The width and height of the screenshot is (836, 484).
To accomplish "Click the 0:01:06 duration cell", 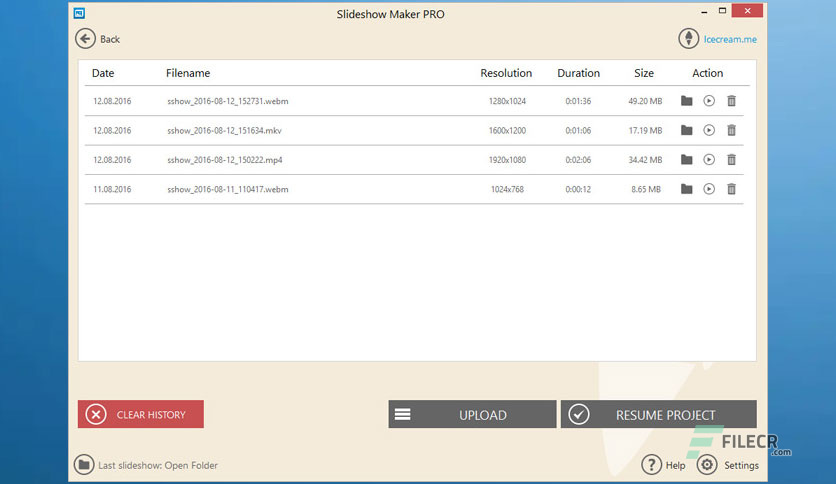I will [x=578, y=130].
